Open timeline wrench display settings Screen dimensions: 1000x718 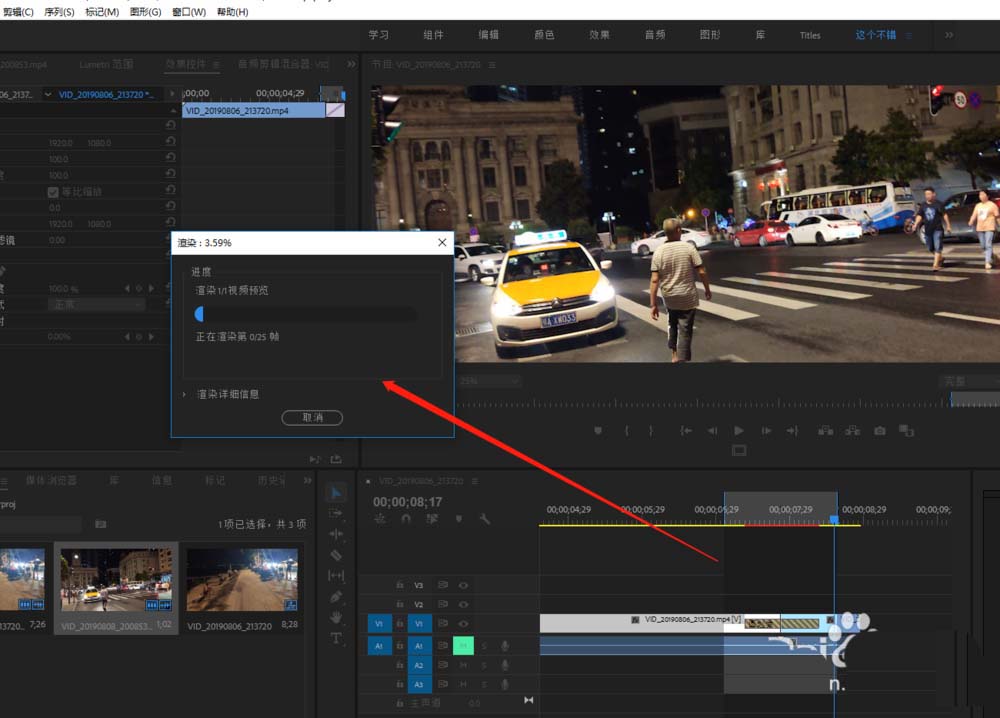485,519
